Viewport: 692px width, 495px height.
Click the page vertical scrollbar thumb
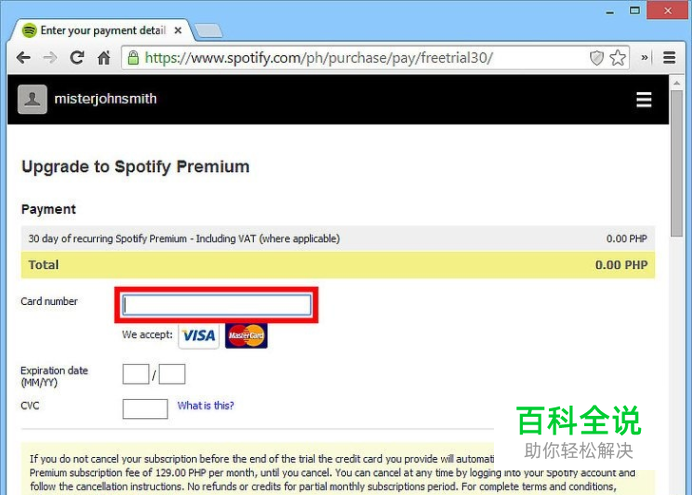point(677,163)
